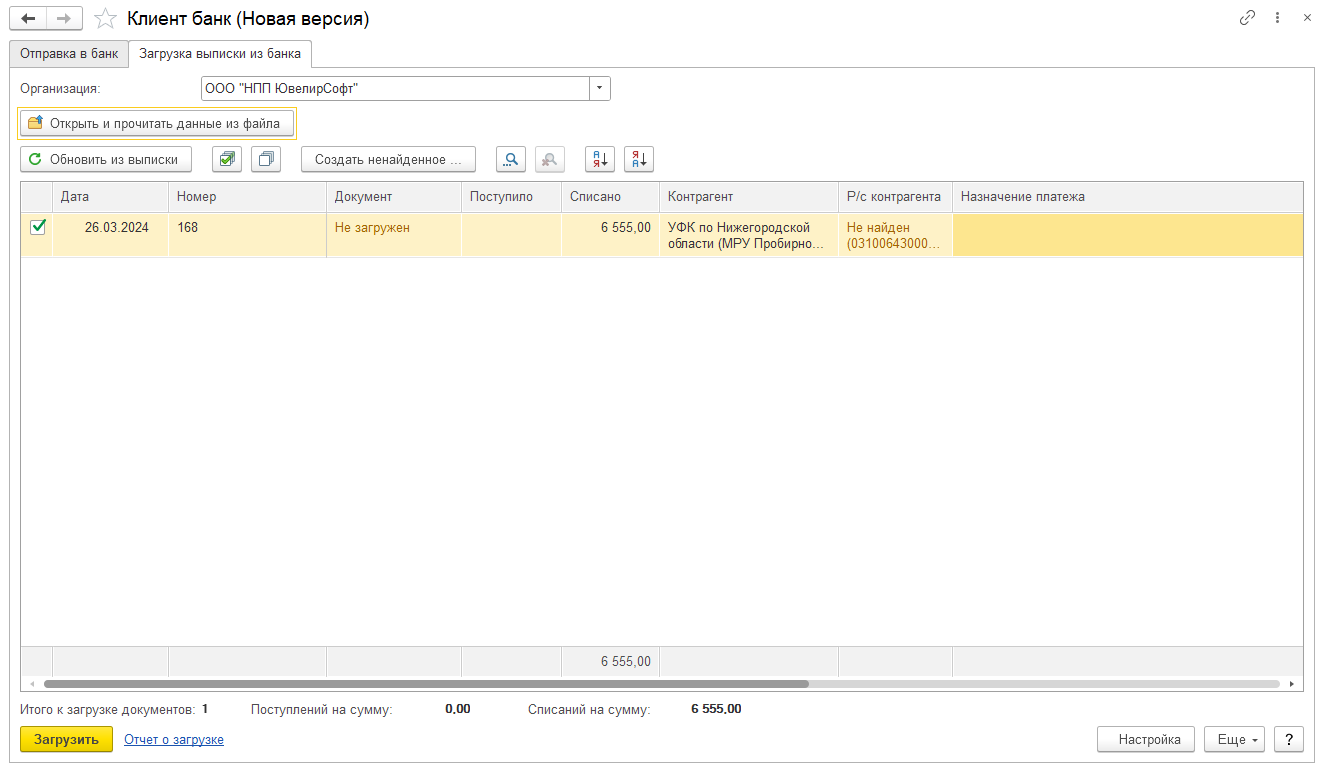
Task: Uncheck all rows icon in toolbar
Action: pyautogui.click(x=266, y=159)
